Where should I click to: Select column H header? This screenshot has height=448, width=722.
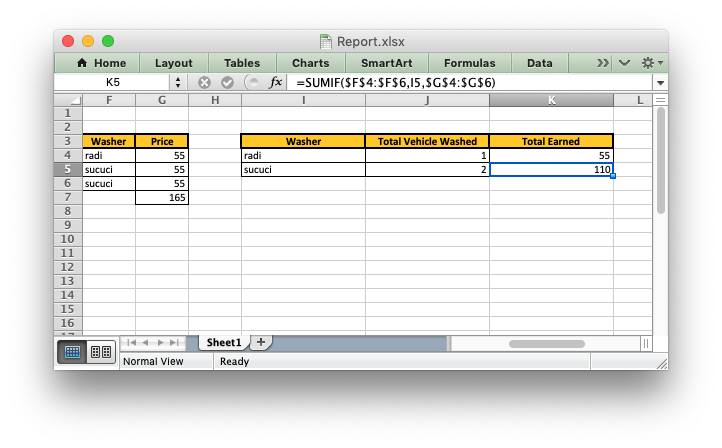pos(215,100)
